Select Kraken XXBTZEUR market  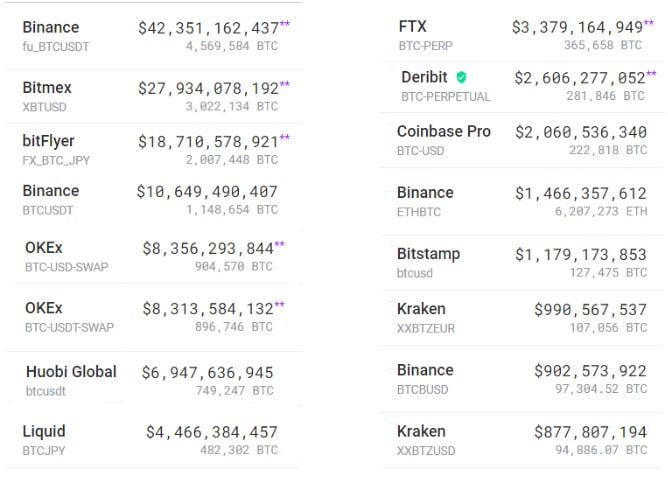(522, 318)
